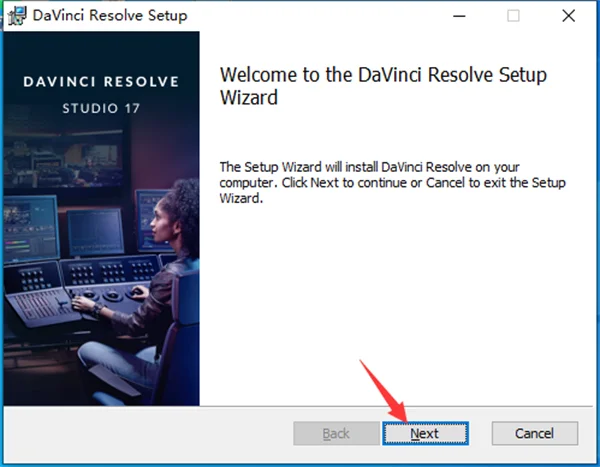Click the DaVinci Resolve Setup title text
Viewport: 600px width, 467px height.
110,16
